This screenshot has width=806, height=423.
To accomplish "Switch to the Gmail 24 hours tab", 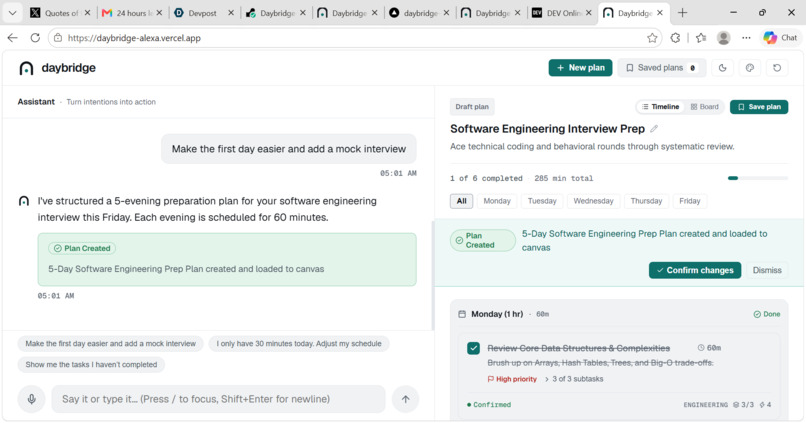I will point(133,13).
